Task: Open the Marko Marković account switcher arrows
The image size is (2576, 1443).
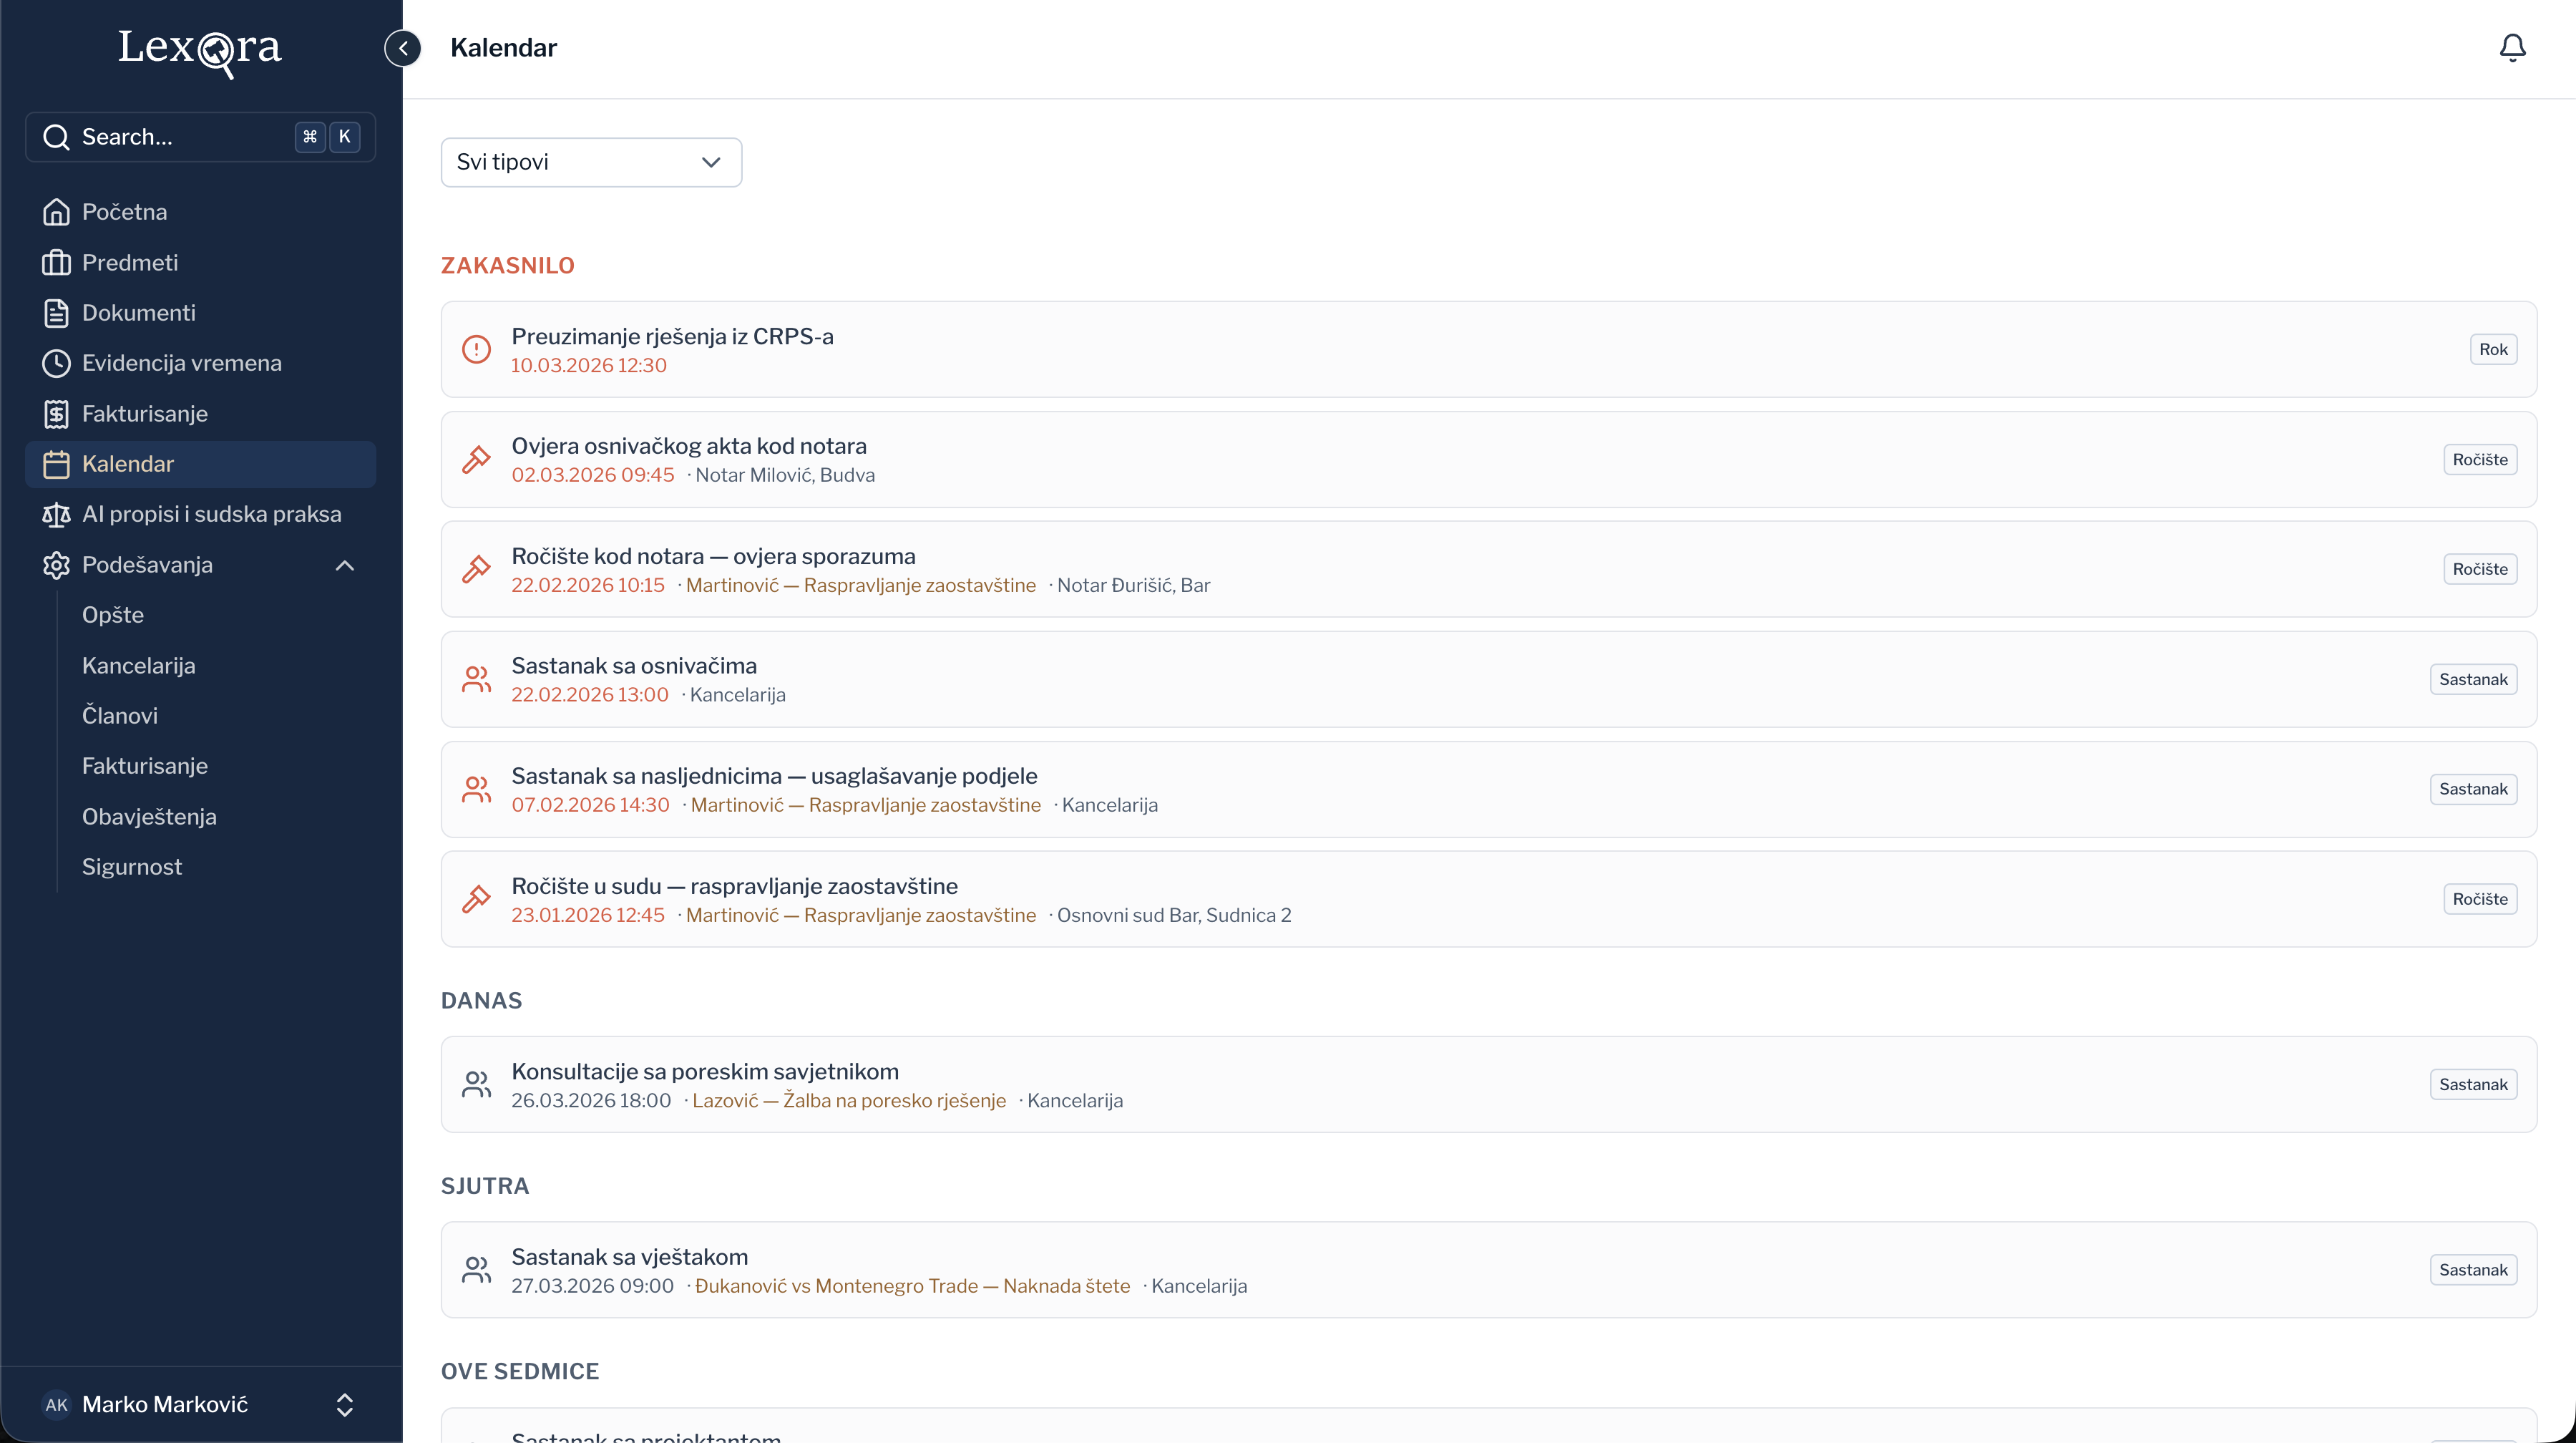Action: pos(345,1404)
